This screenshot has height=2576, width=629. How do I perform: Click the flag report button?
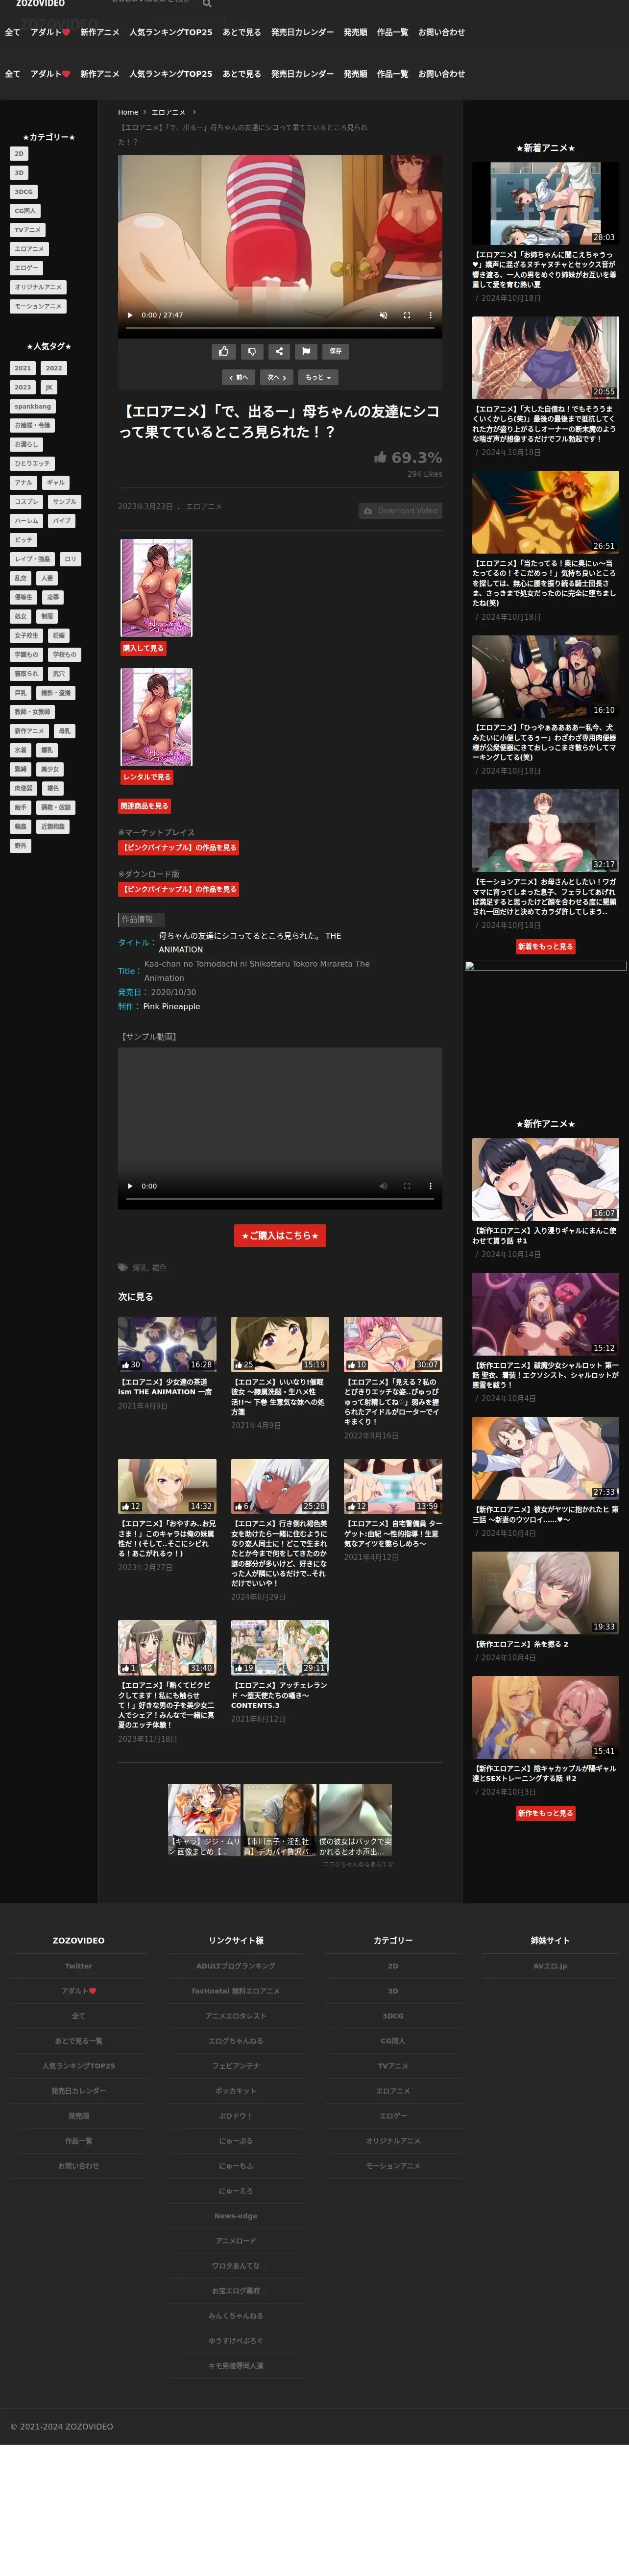click(306, 351)
